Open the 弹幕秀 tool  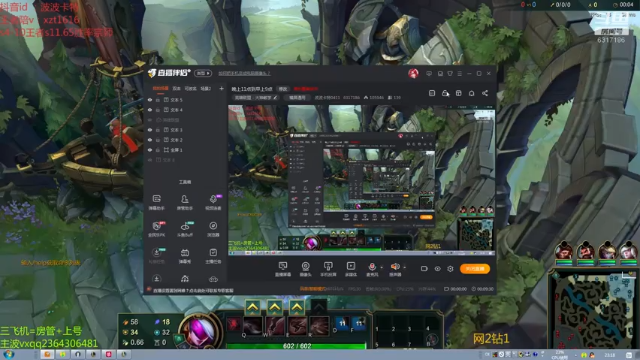184,256
